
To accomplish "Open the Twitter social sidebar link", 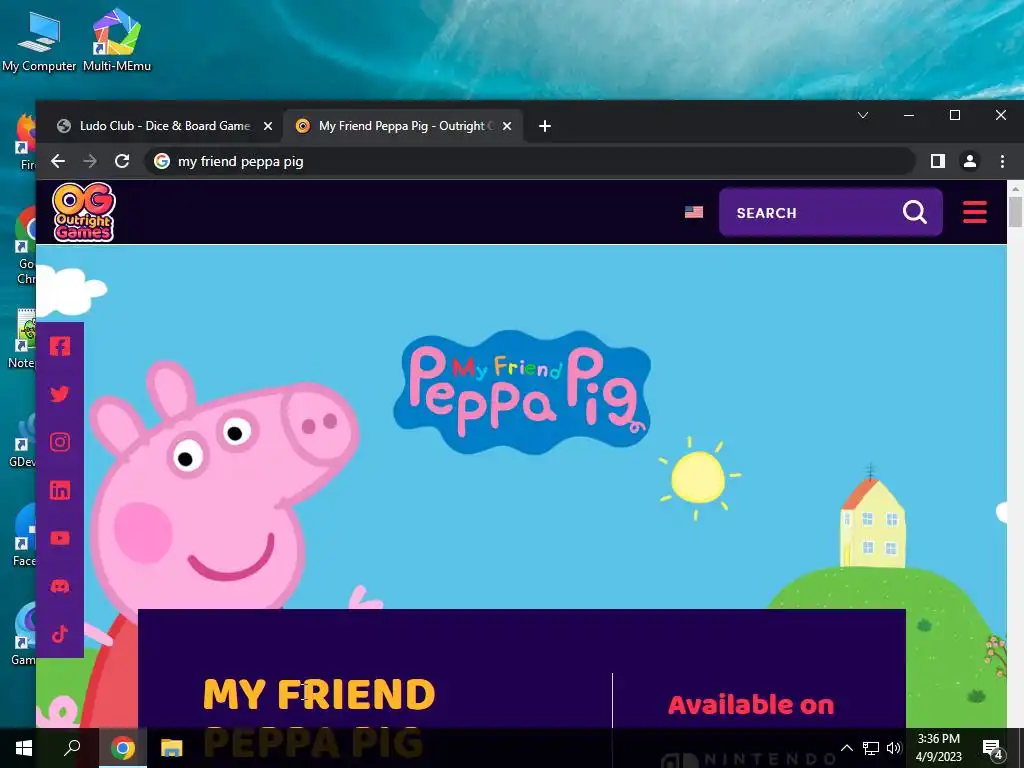I will (x=60, y=394).
